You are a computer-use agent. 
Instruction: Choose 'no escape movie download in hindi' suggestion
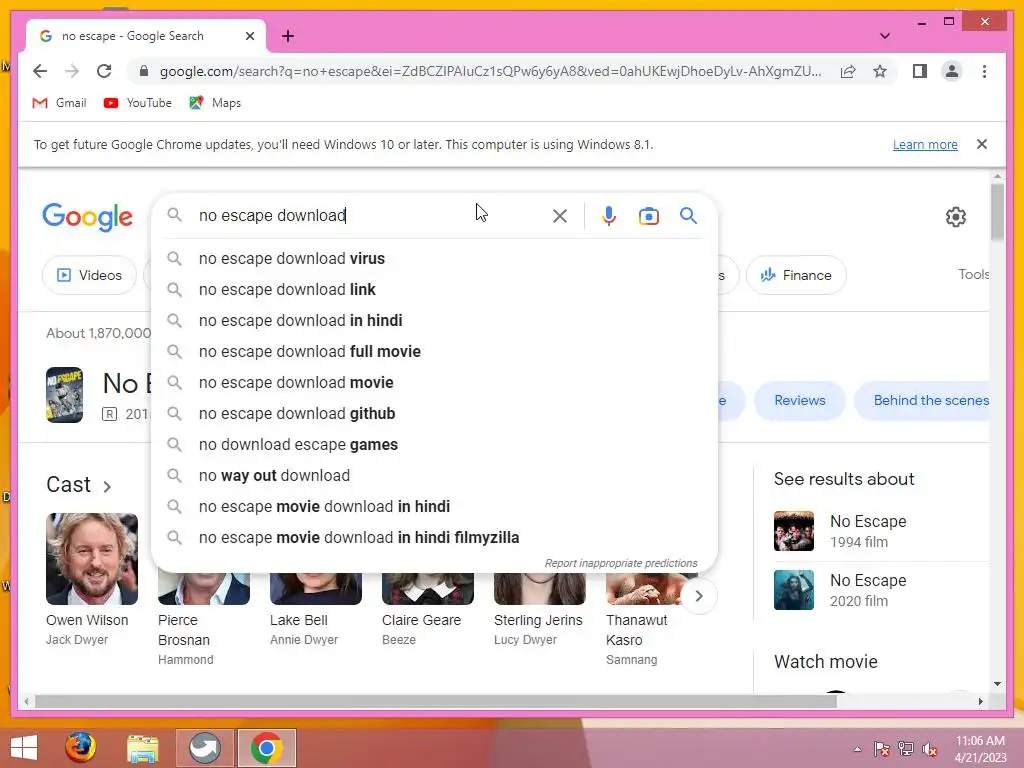click(434, 507)
